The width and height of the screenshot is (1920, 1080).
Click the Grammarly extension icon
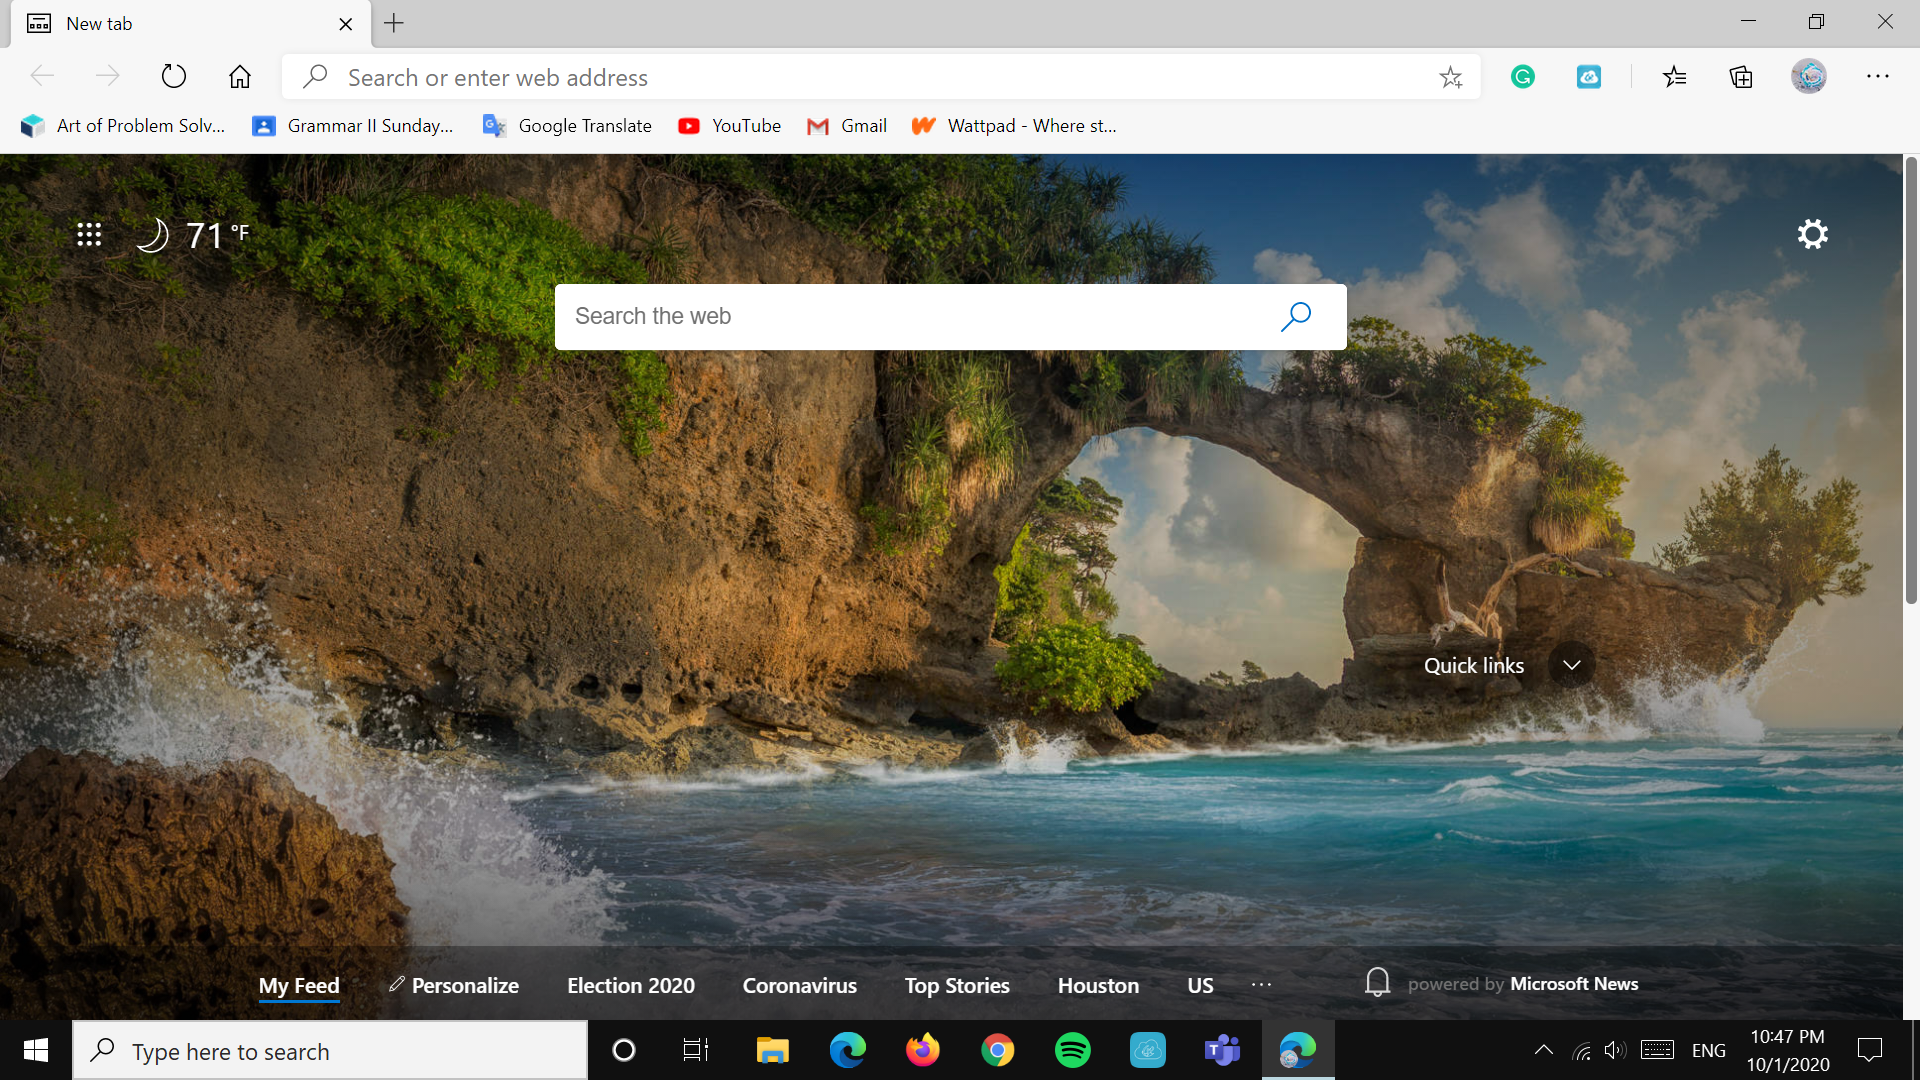point(1522,77)
